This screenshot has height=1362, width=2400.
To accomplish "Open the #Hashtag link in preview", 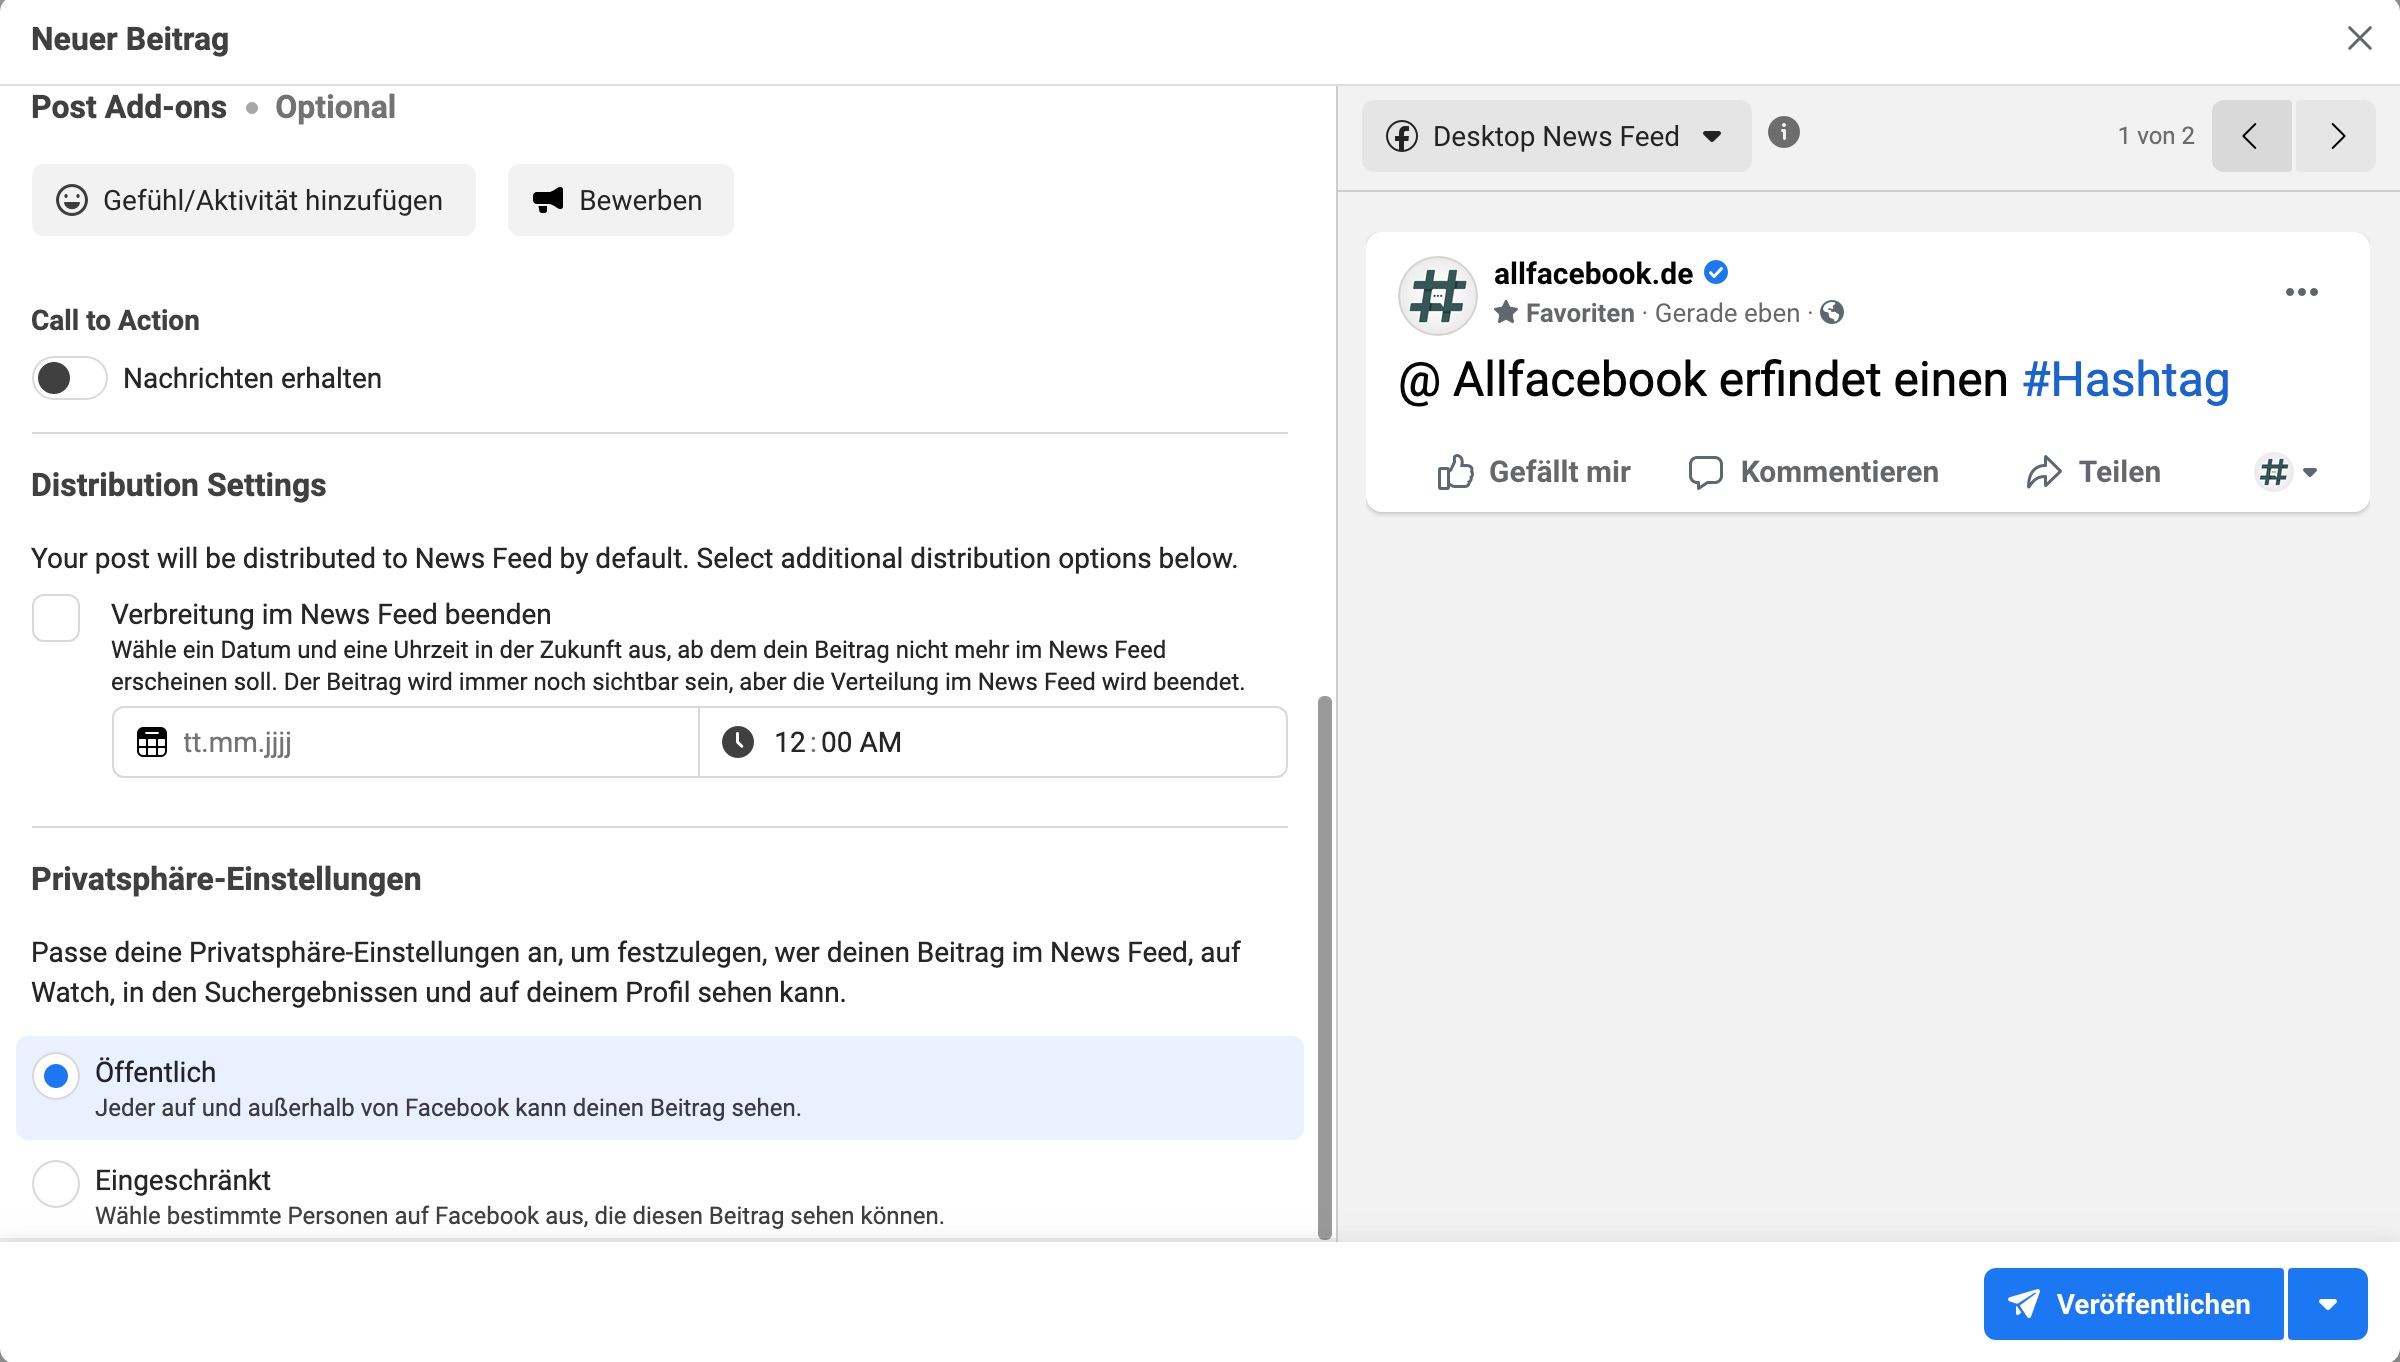I will [2126, 380].
